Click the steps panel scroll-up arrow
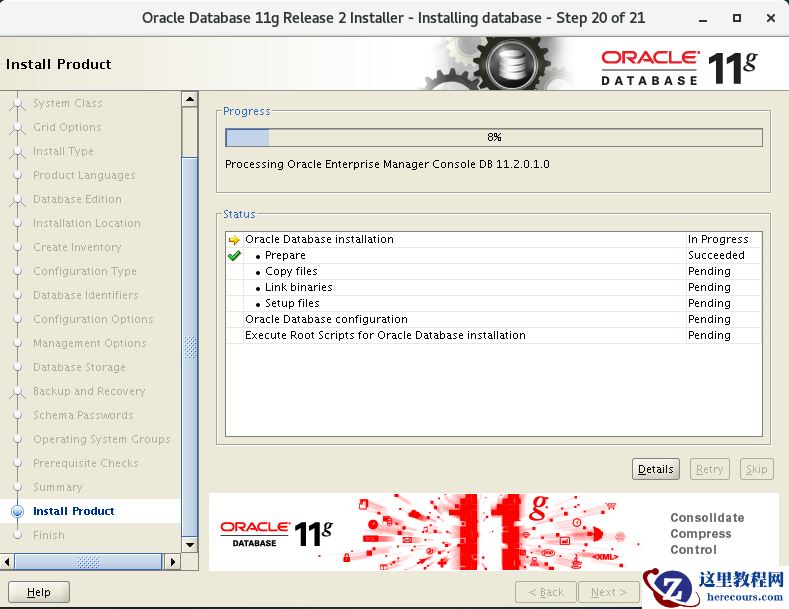Image resolution: width=789 pixels, height=609 pixels. (x=190, y=99)
